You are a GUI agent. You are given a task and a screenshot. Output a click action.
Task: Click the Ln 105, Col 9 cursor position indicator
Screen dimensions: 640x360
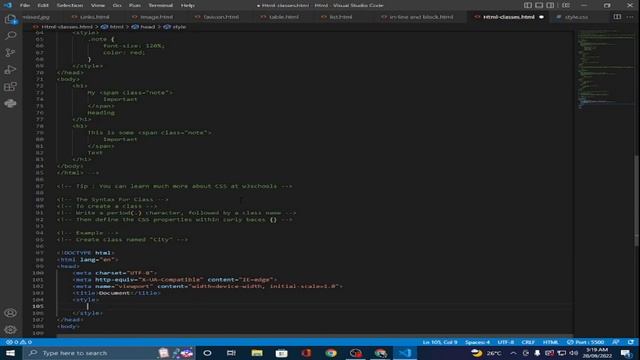440,342
